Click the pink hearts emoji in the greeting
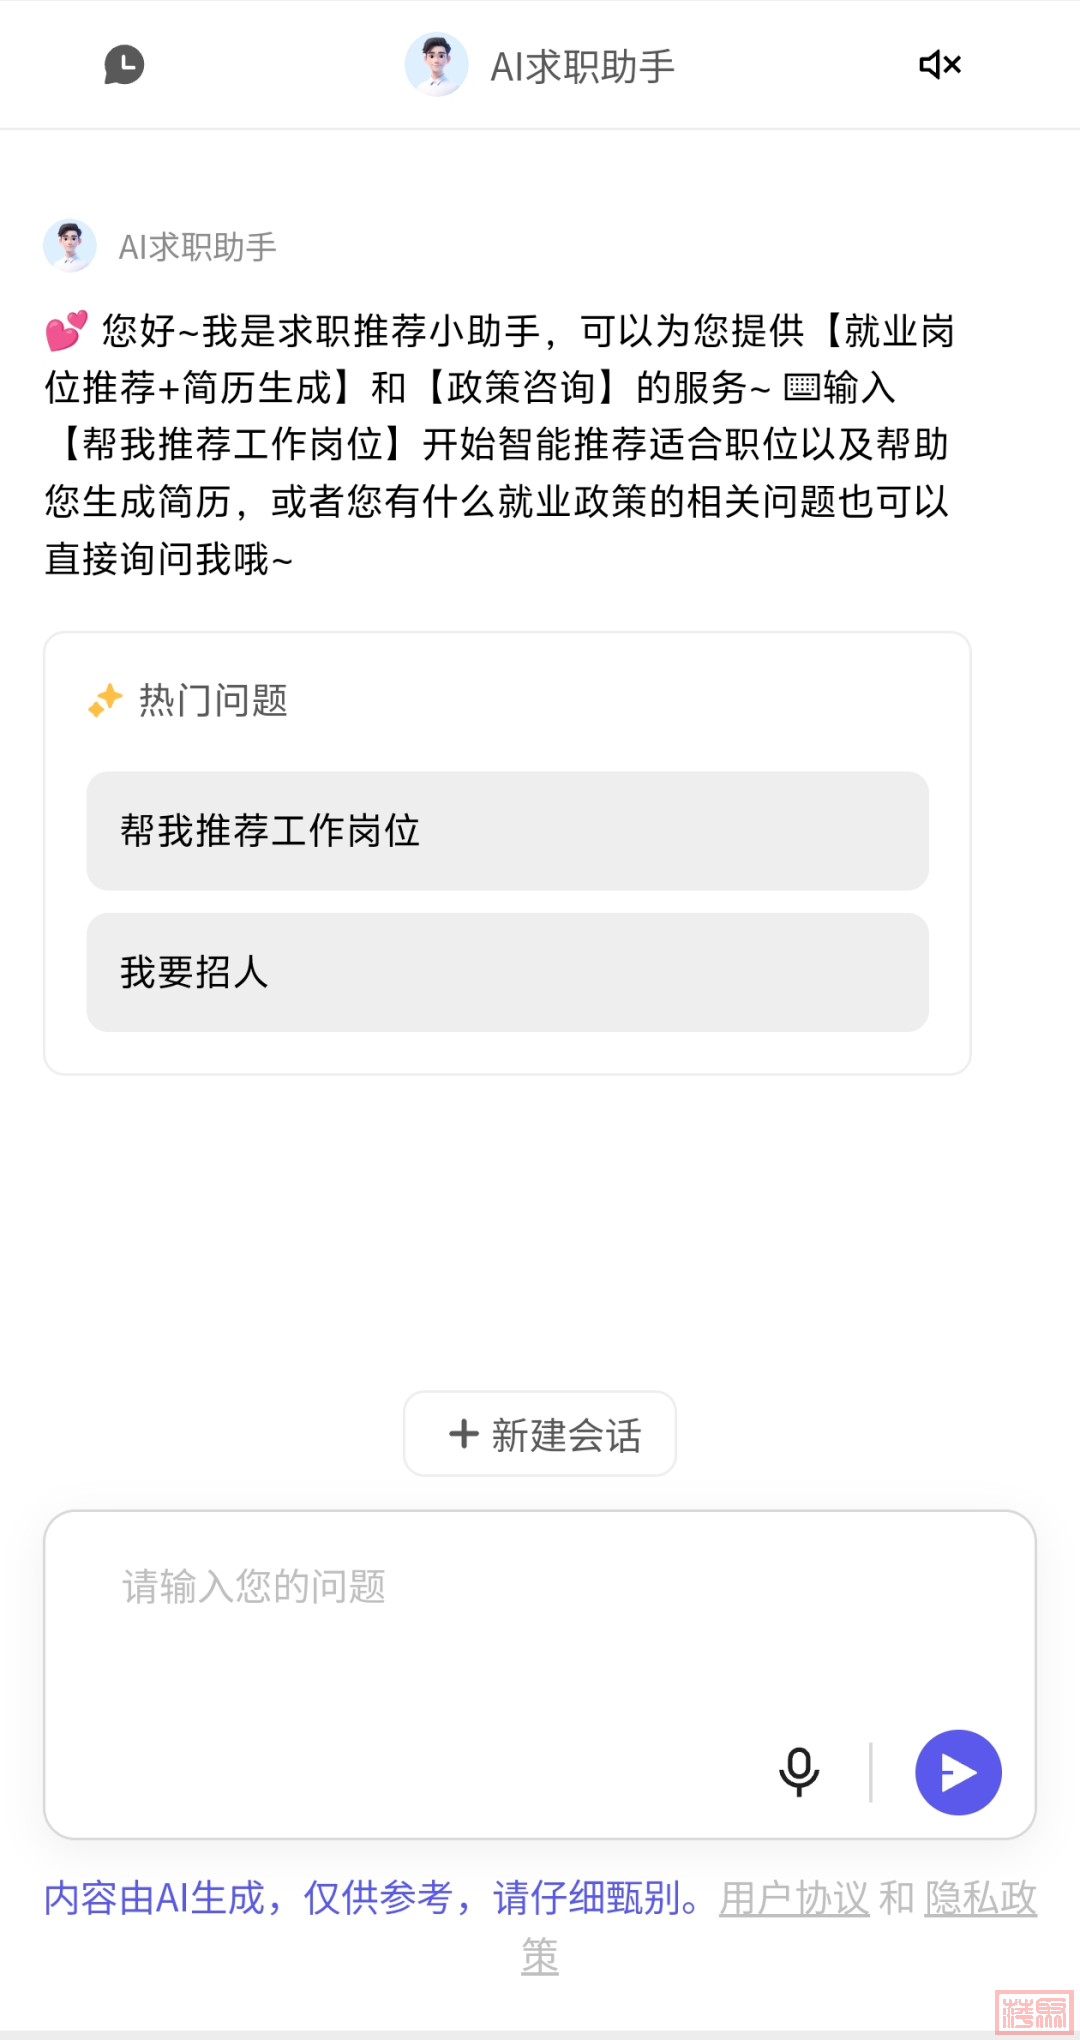The width and height of the screenshot is (1080, 2040). (x=67, y=331)
